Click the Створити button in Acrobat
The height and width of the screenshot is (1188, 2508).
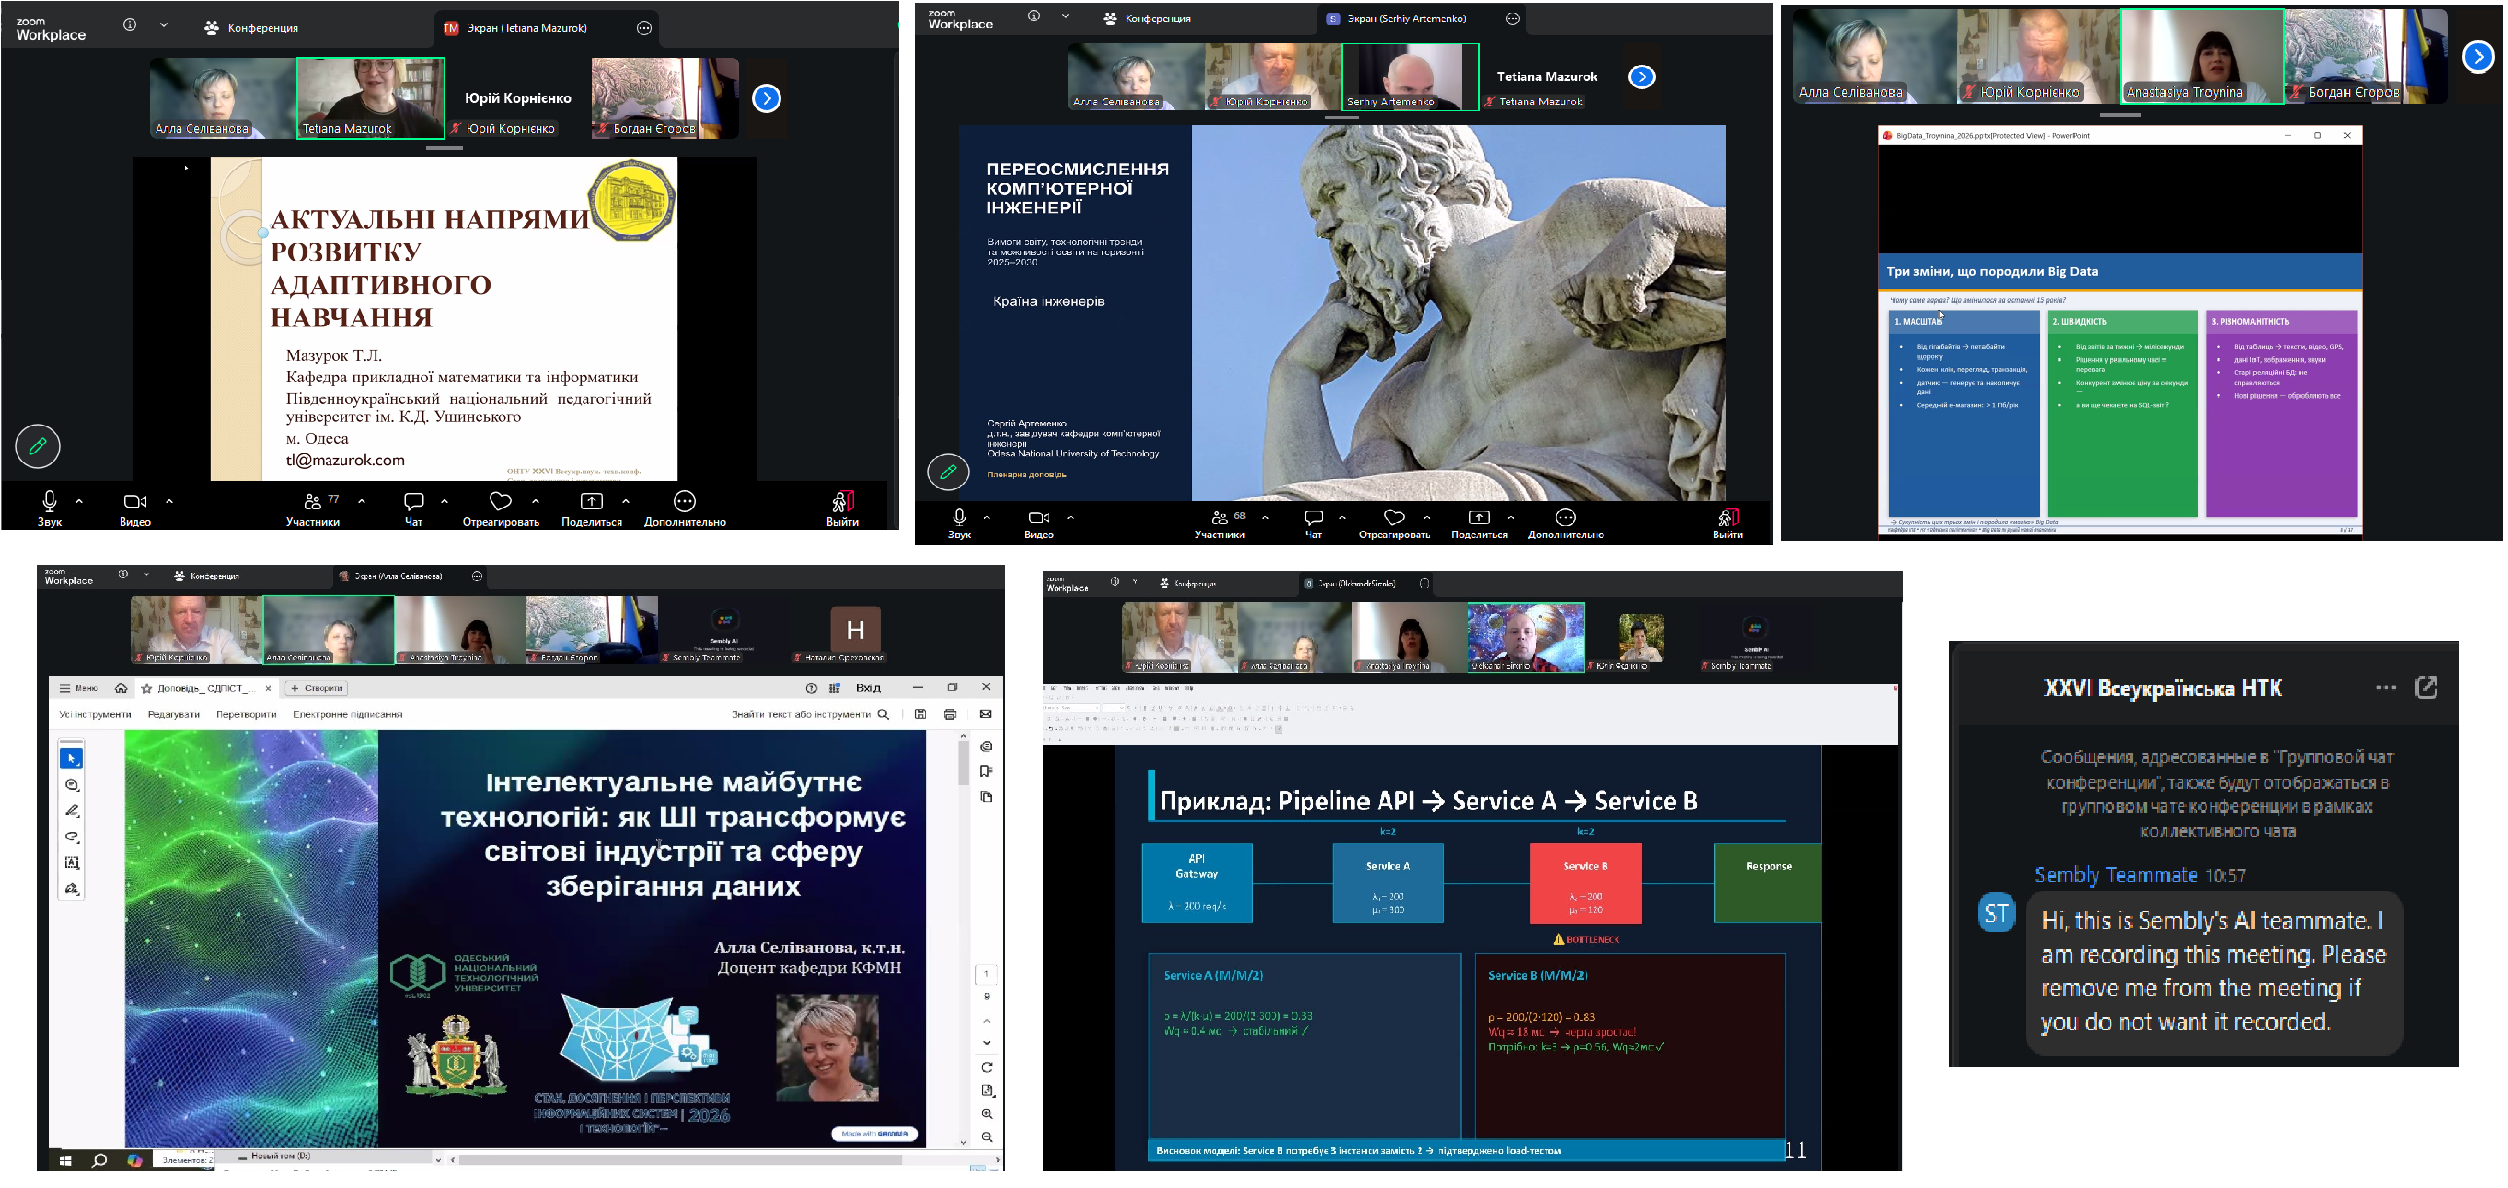pos(316,688)
